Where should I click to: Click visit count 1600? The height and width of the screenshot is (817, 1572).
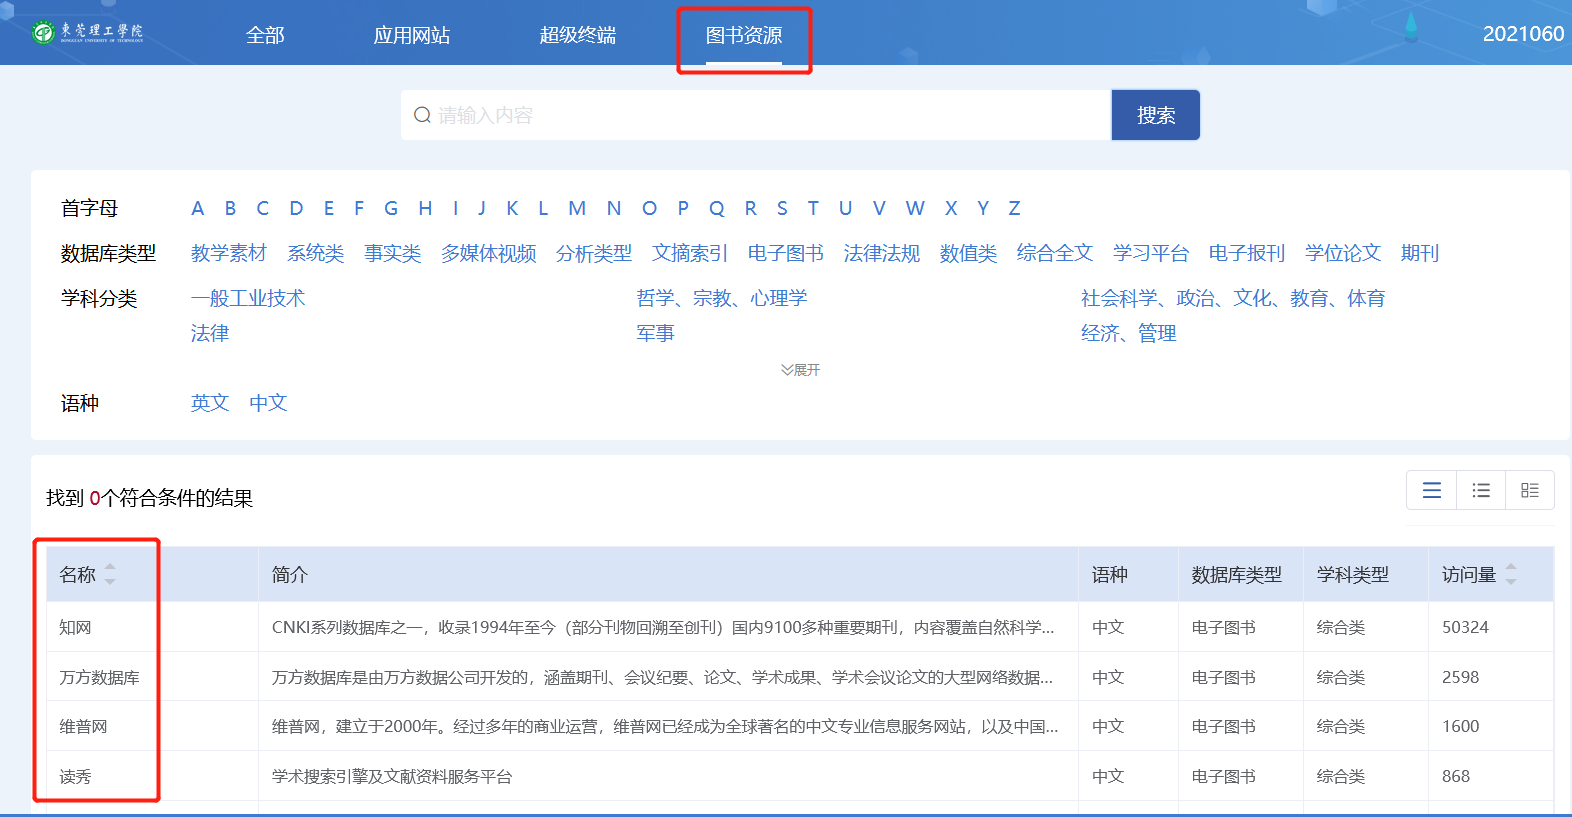[x=1460, y=726]
